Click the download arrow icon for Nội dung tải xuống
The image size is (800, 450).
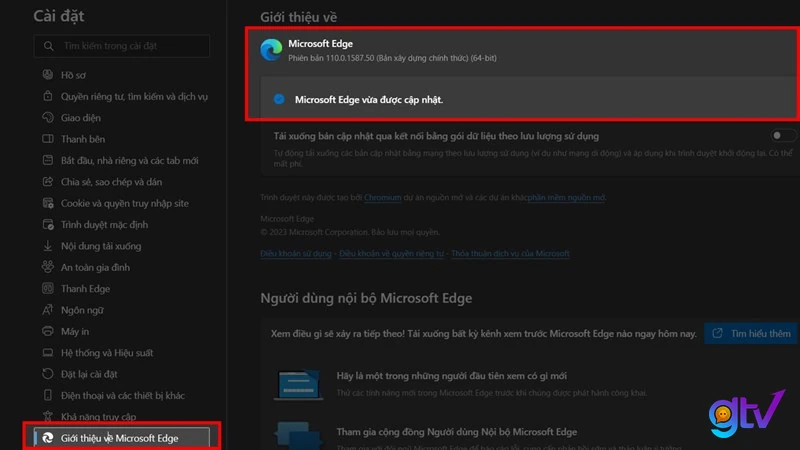pyautogui.click(x=47, y=246)
